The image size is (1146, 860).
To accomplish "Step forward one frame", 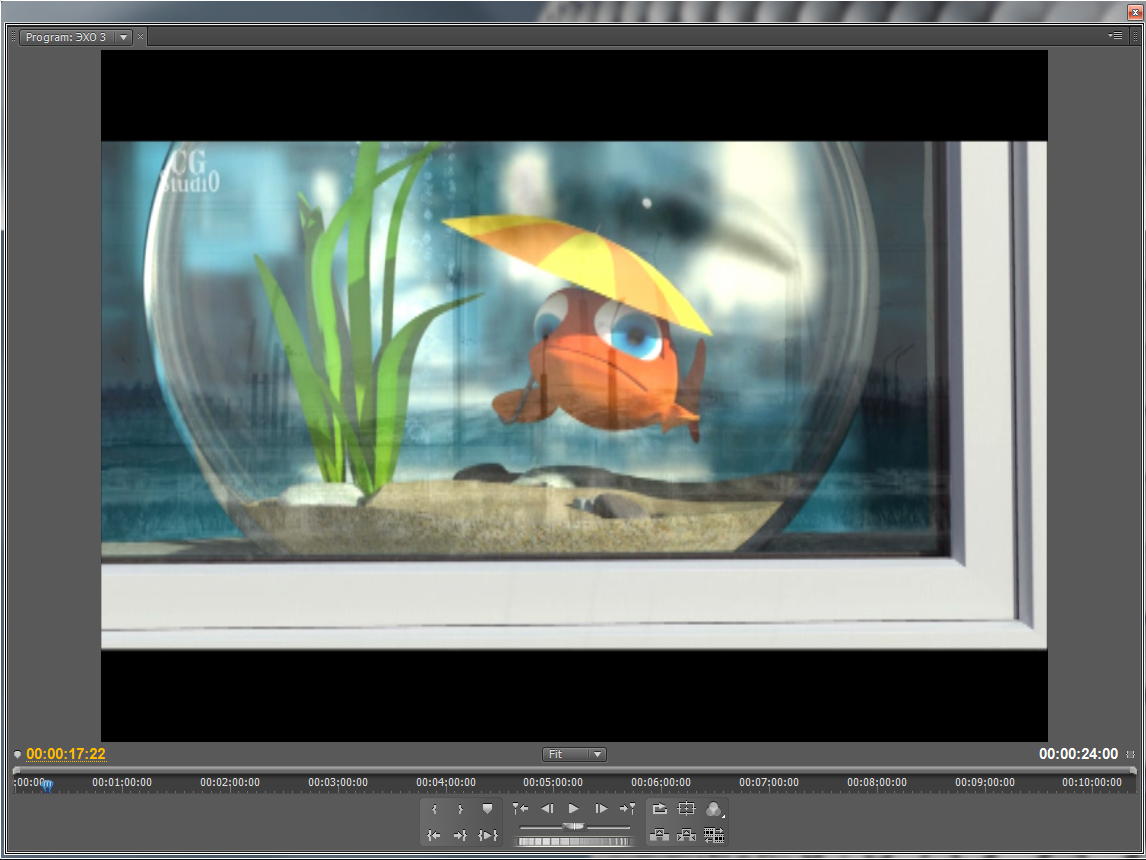I will click(x=601, y=809).
